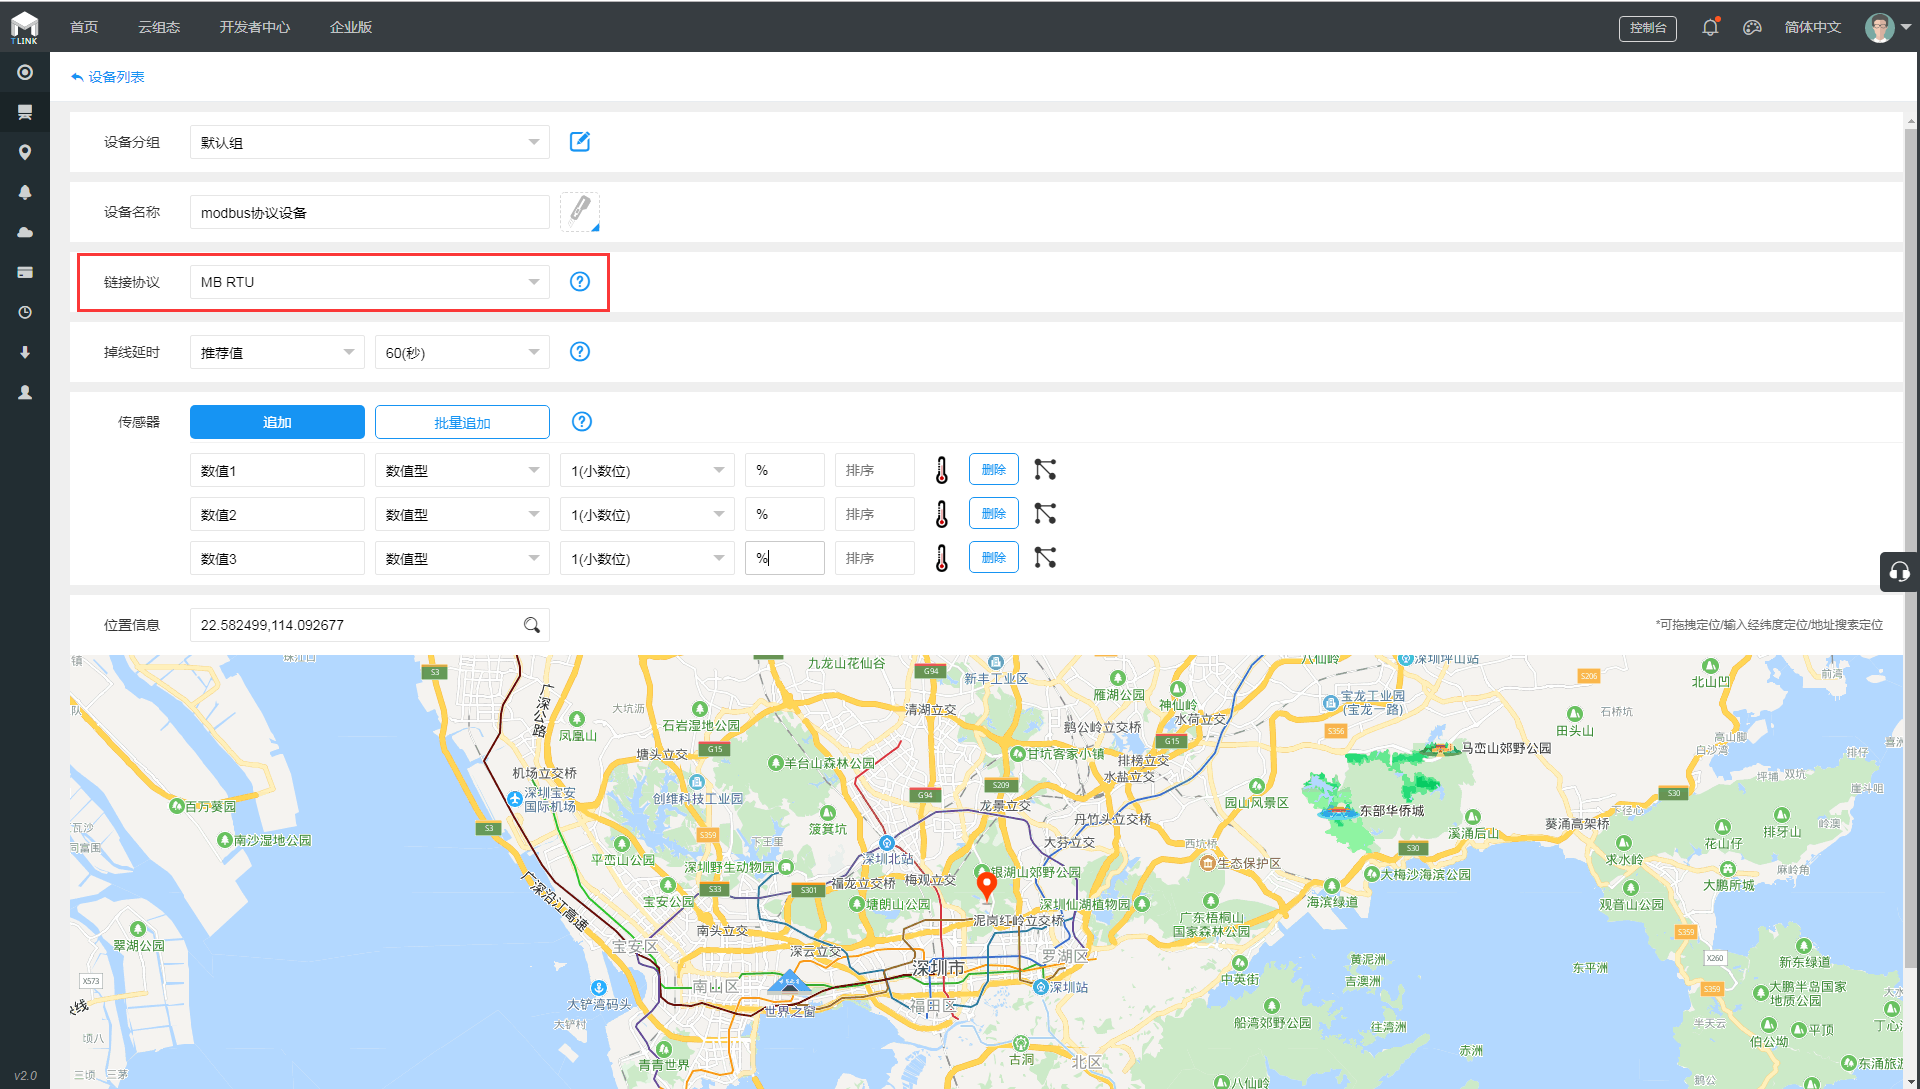The image size is (1920, 1089).
Task: Click 批量追加 batch add button
Action: 462,422
